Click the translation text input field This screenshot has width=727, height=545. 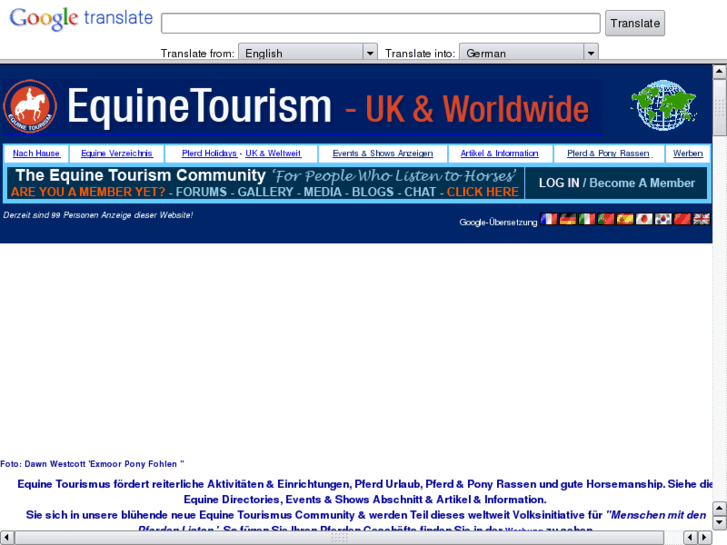click(381, 23)
